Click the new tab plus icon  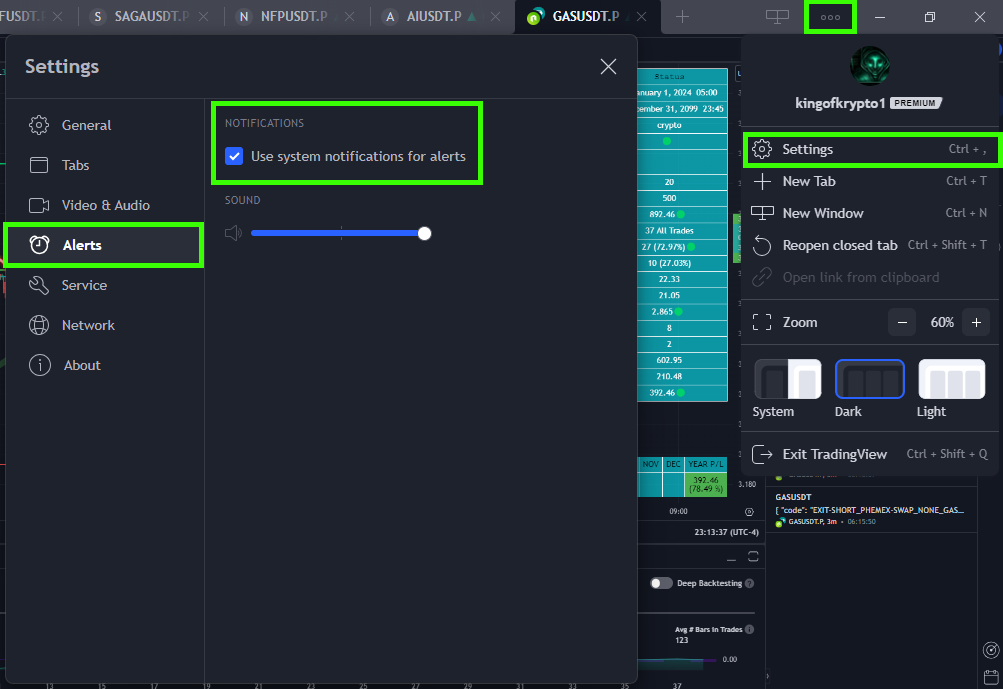682,17
